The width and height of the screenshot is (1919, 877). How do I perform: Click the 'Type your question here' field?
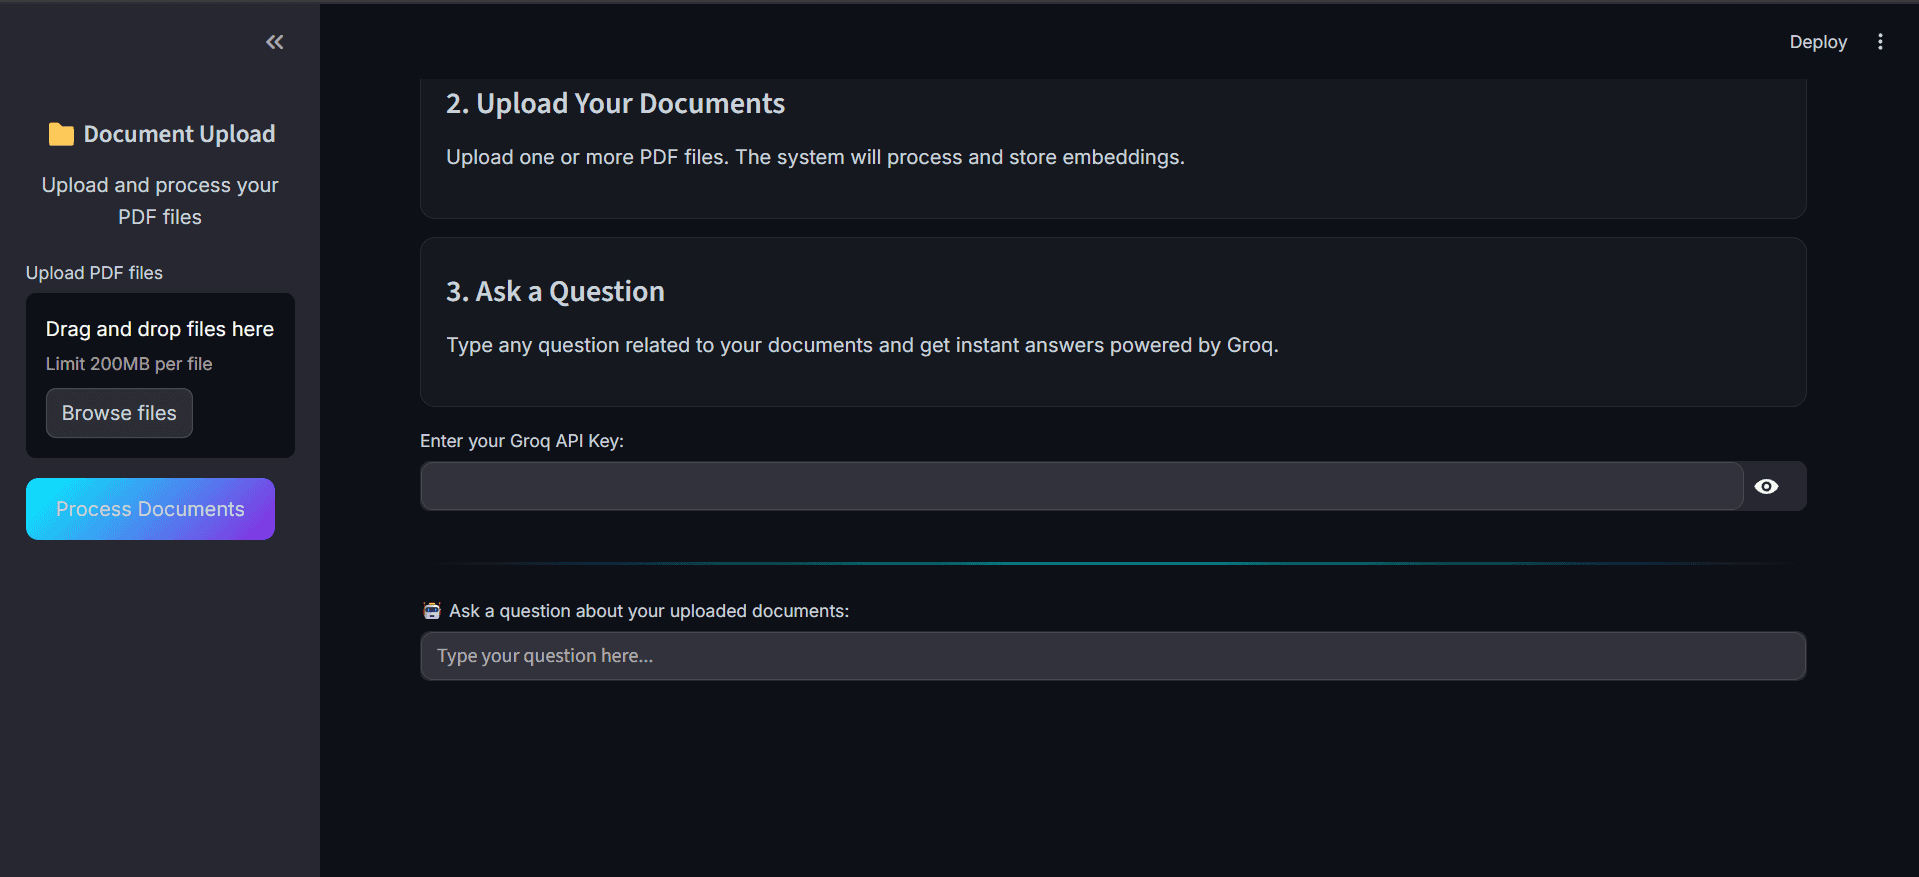pyautogui.click(x=1112, y=656)
